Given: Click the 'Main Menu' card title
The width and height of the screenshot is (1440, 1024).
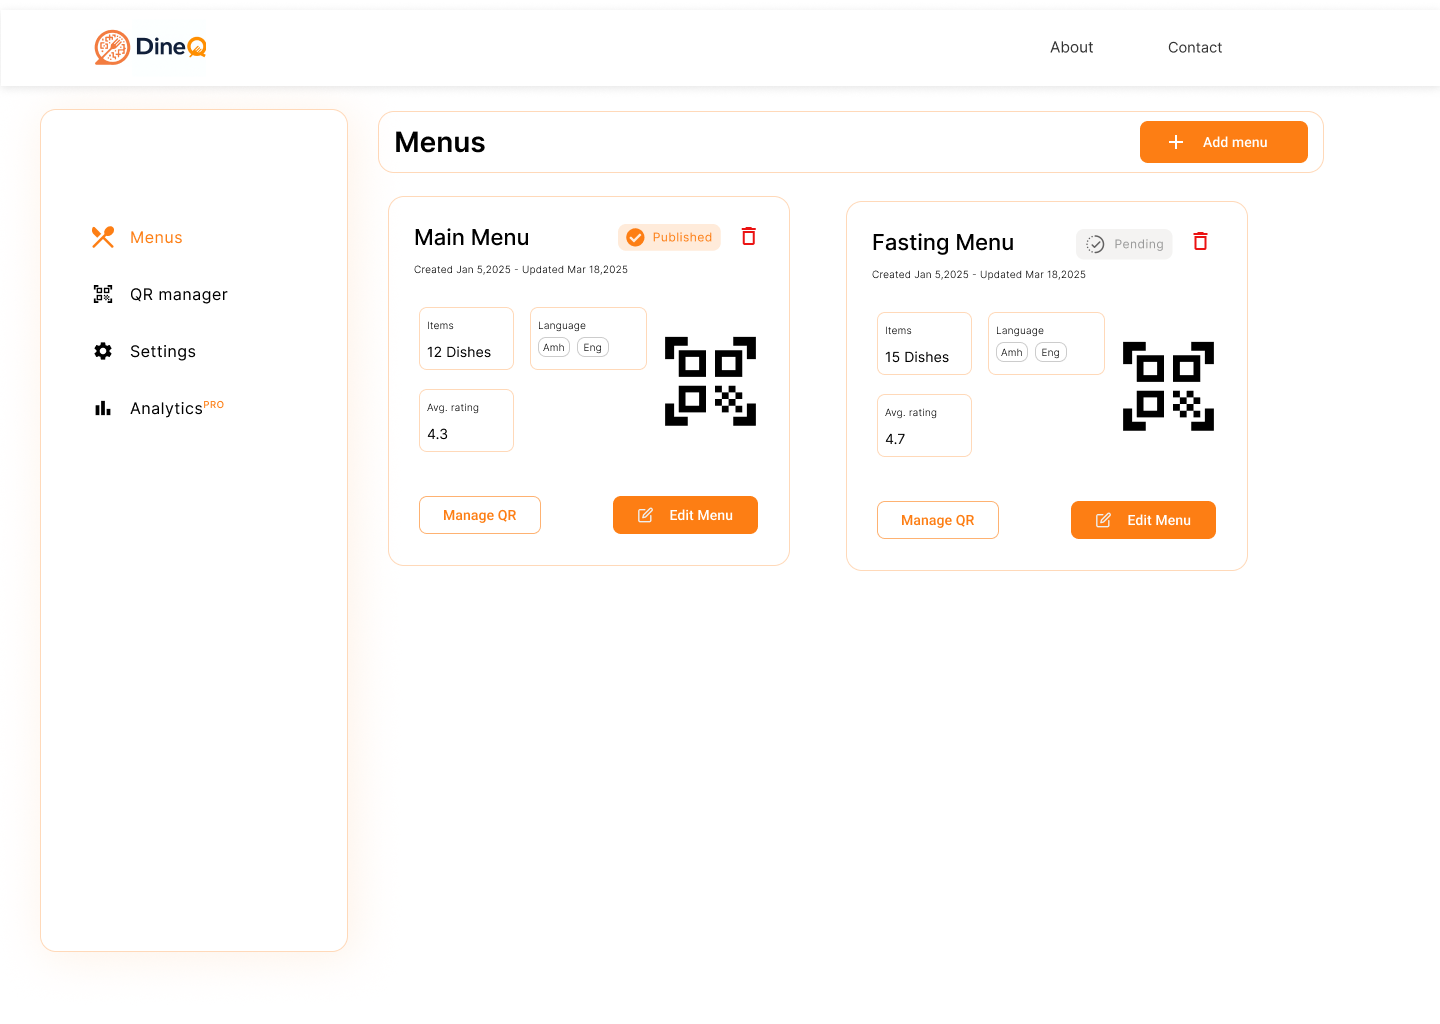Looking at the screenshot, I should click(472, 237).
